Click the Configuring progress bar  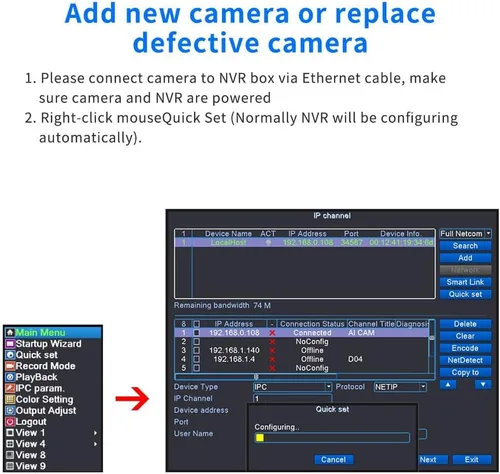point(332,438)
